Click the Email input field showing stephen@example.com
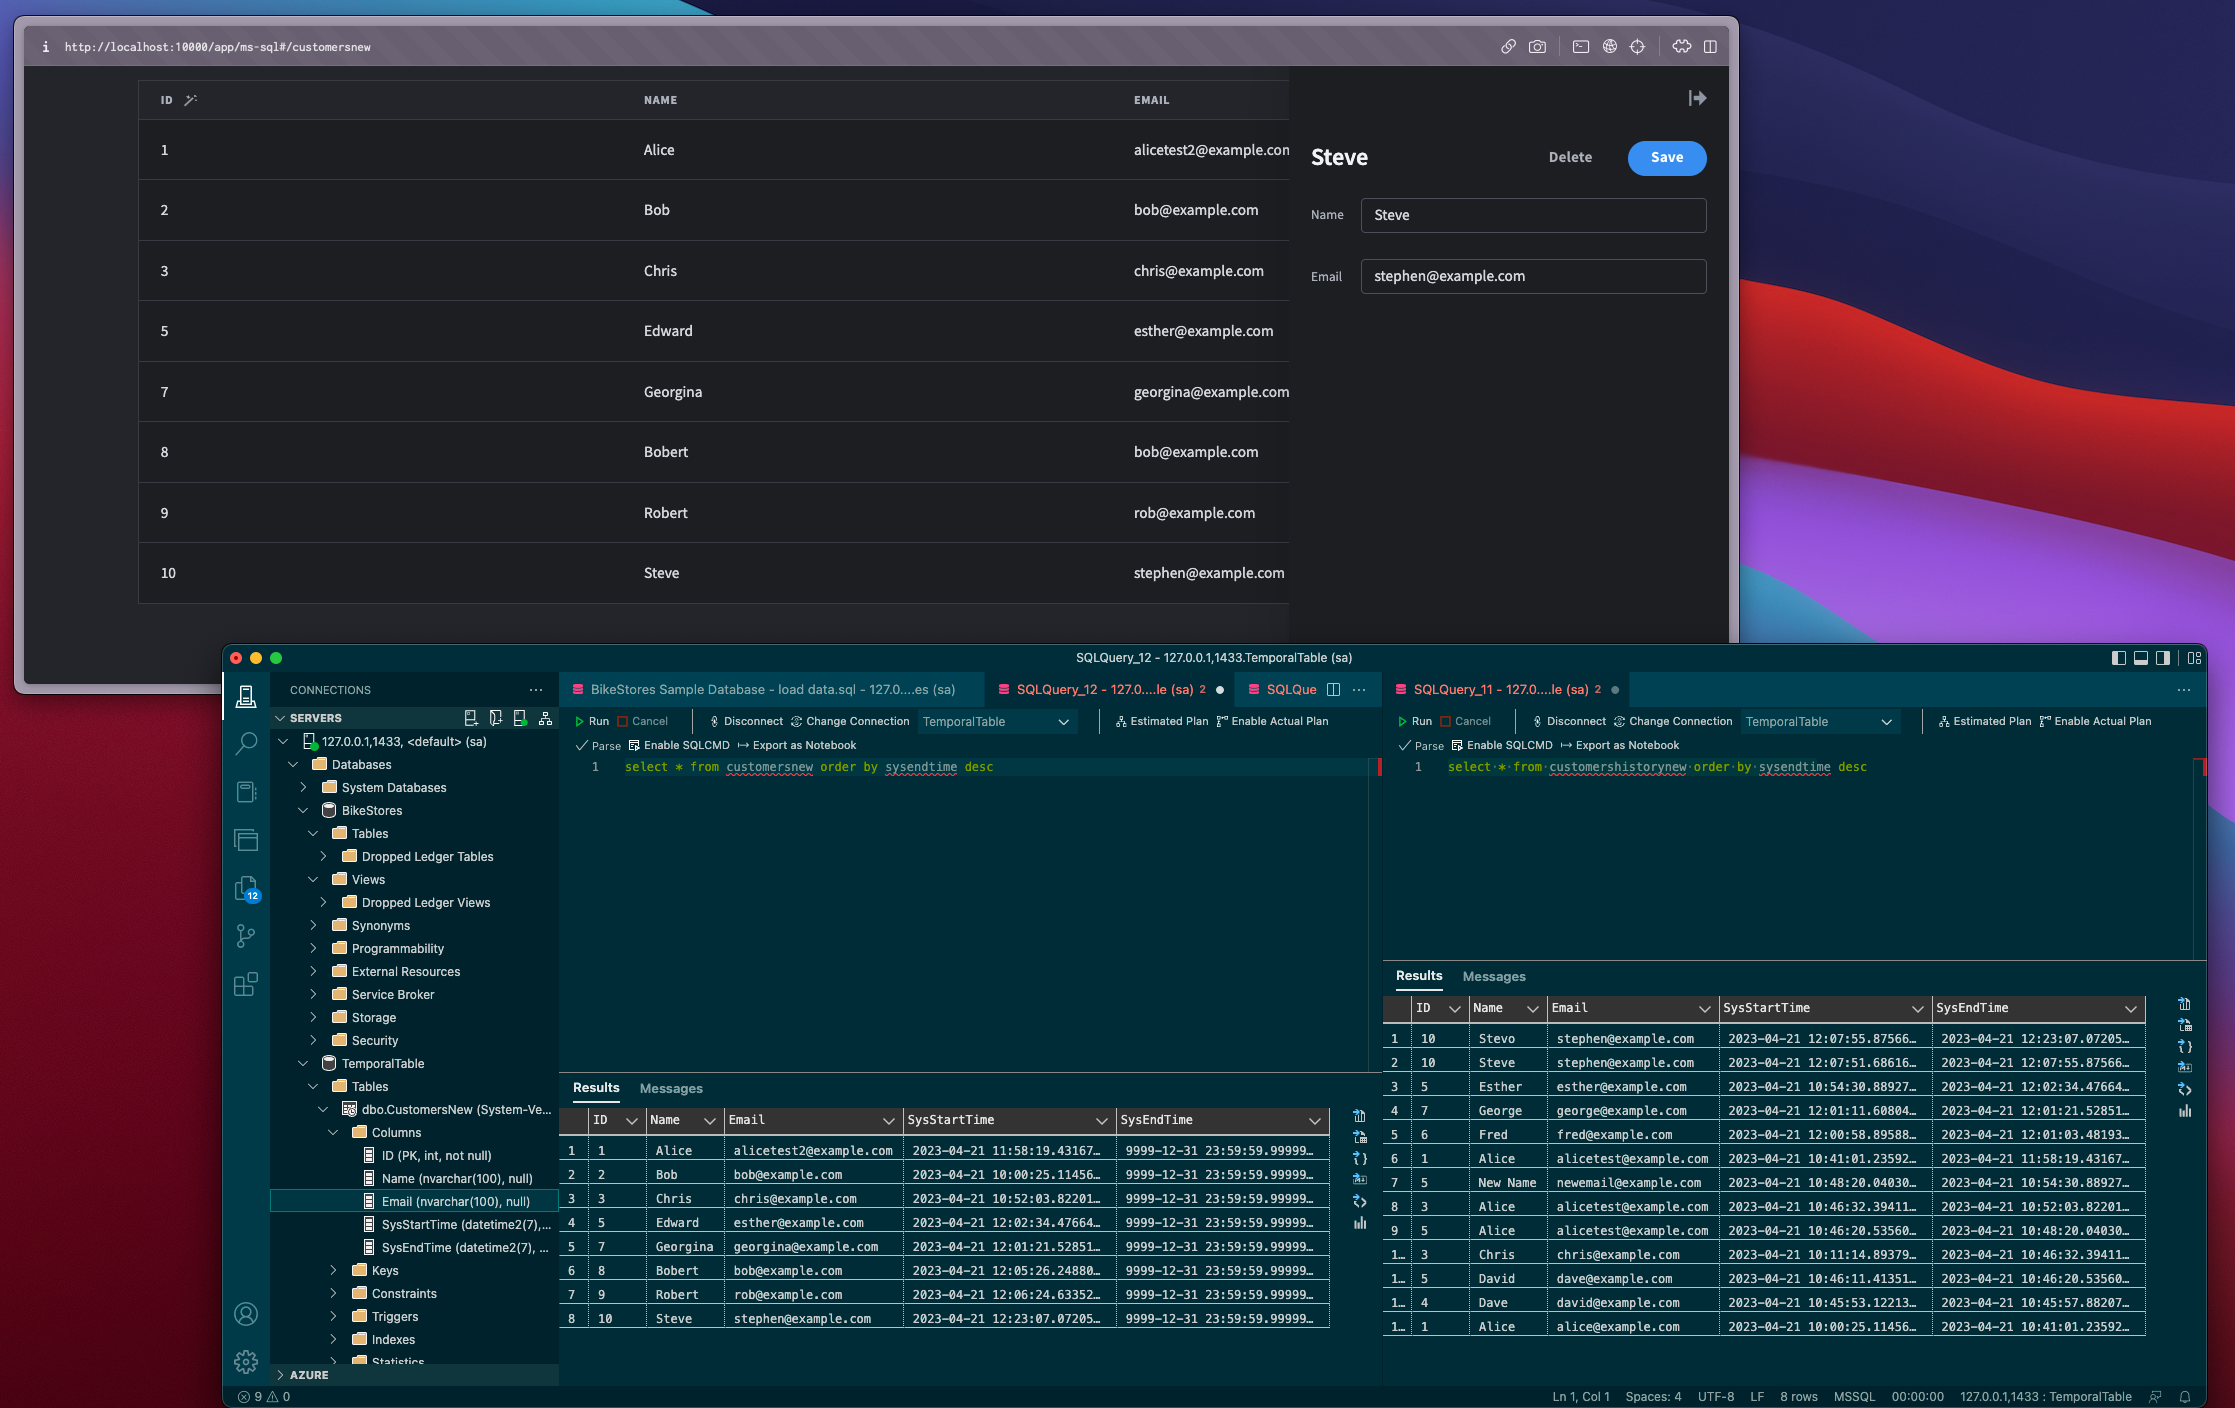 pyautogui.click(x=1533, y=276)
